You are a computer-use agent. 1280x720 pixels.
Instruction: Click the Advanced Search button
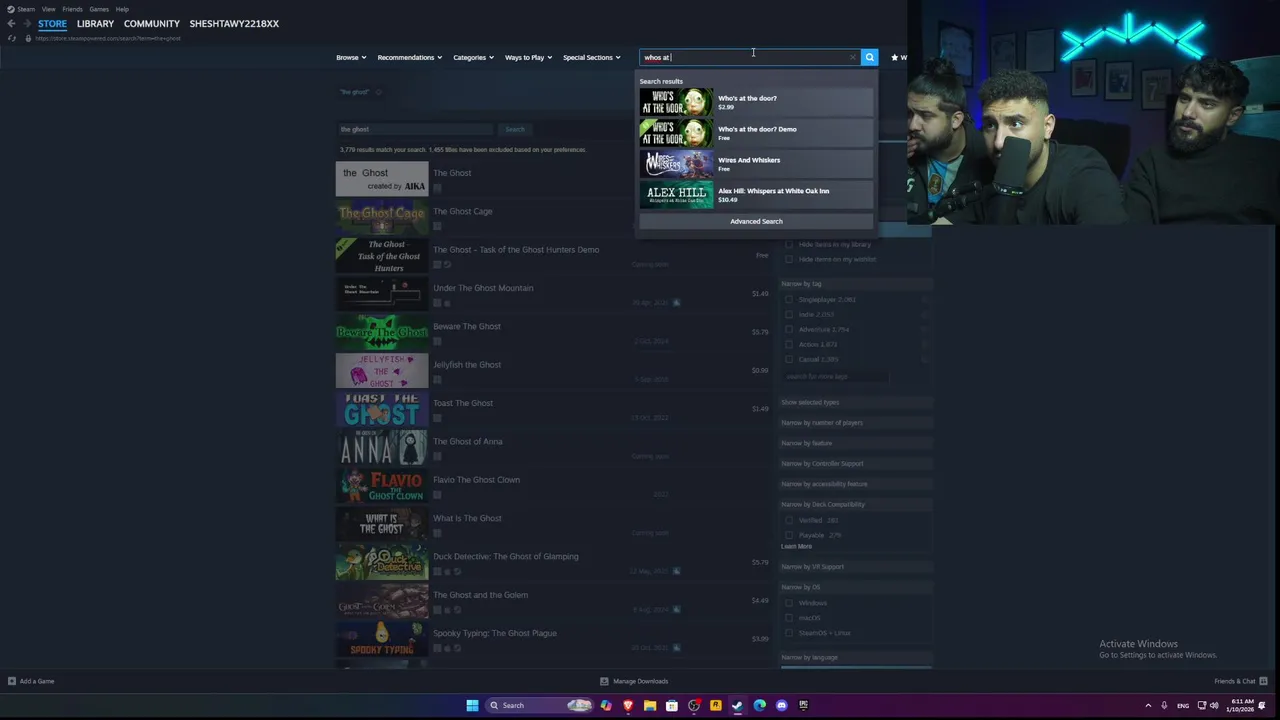tap(756, 221)
